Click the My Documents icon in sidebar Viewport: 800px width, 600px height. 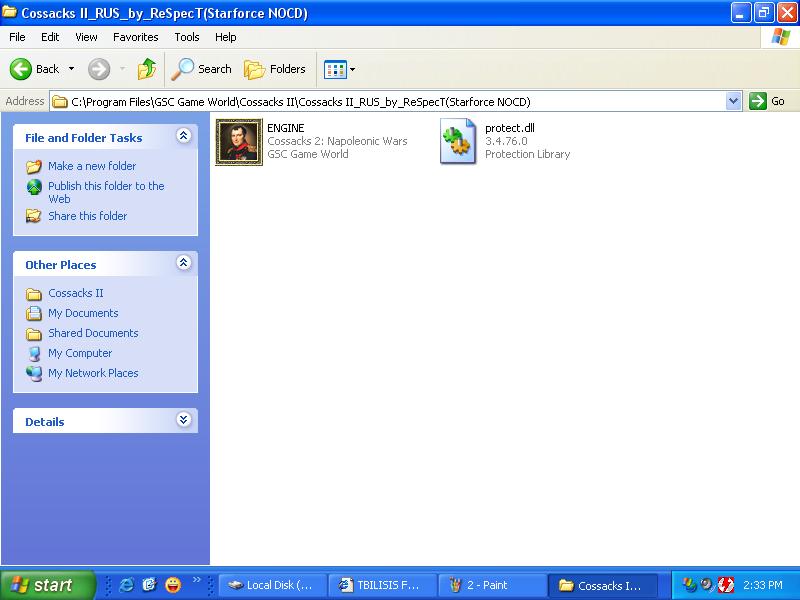coord(34,313)
